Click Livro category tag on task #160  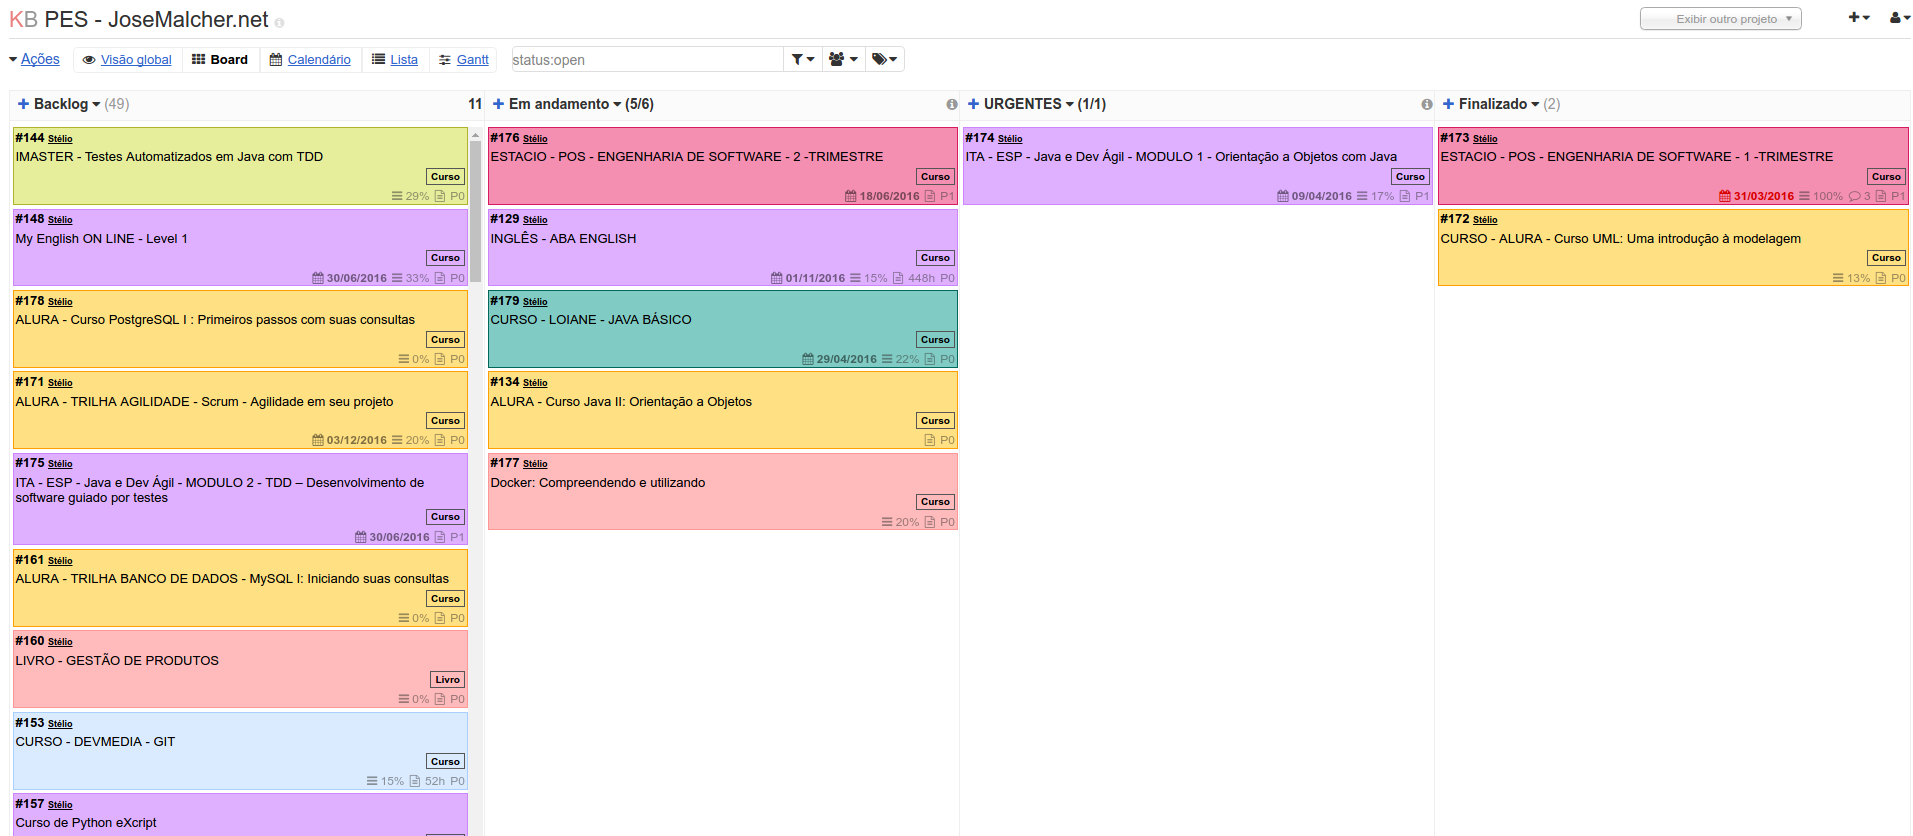point(448,680)
